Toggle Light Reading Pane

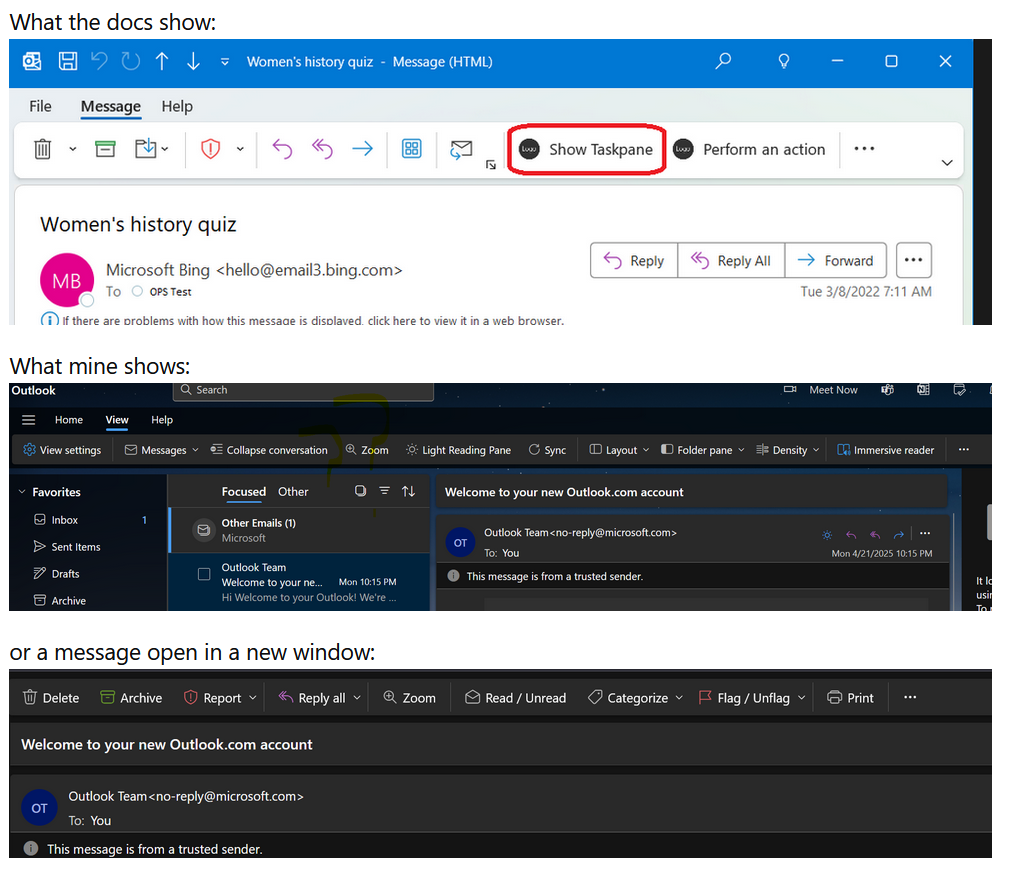(458, 450)
